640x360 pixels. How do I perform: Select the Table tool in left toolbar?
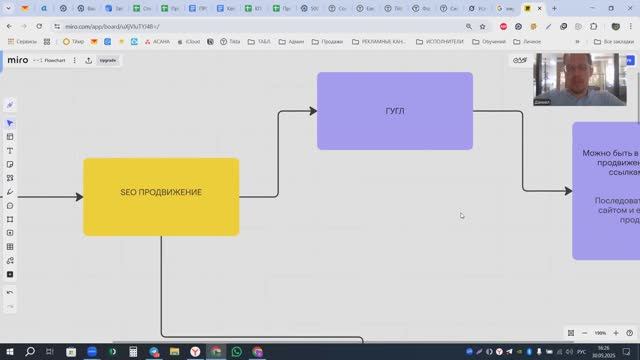point(10,247)
